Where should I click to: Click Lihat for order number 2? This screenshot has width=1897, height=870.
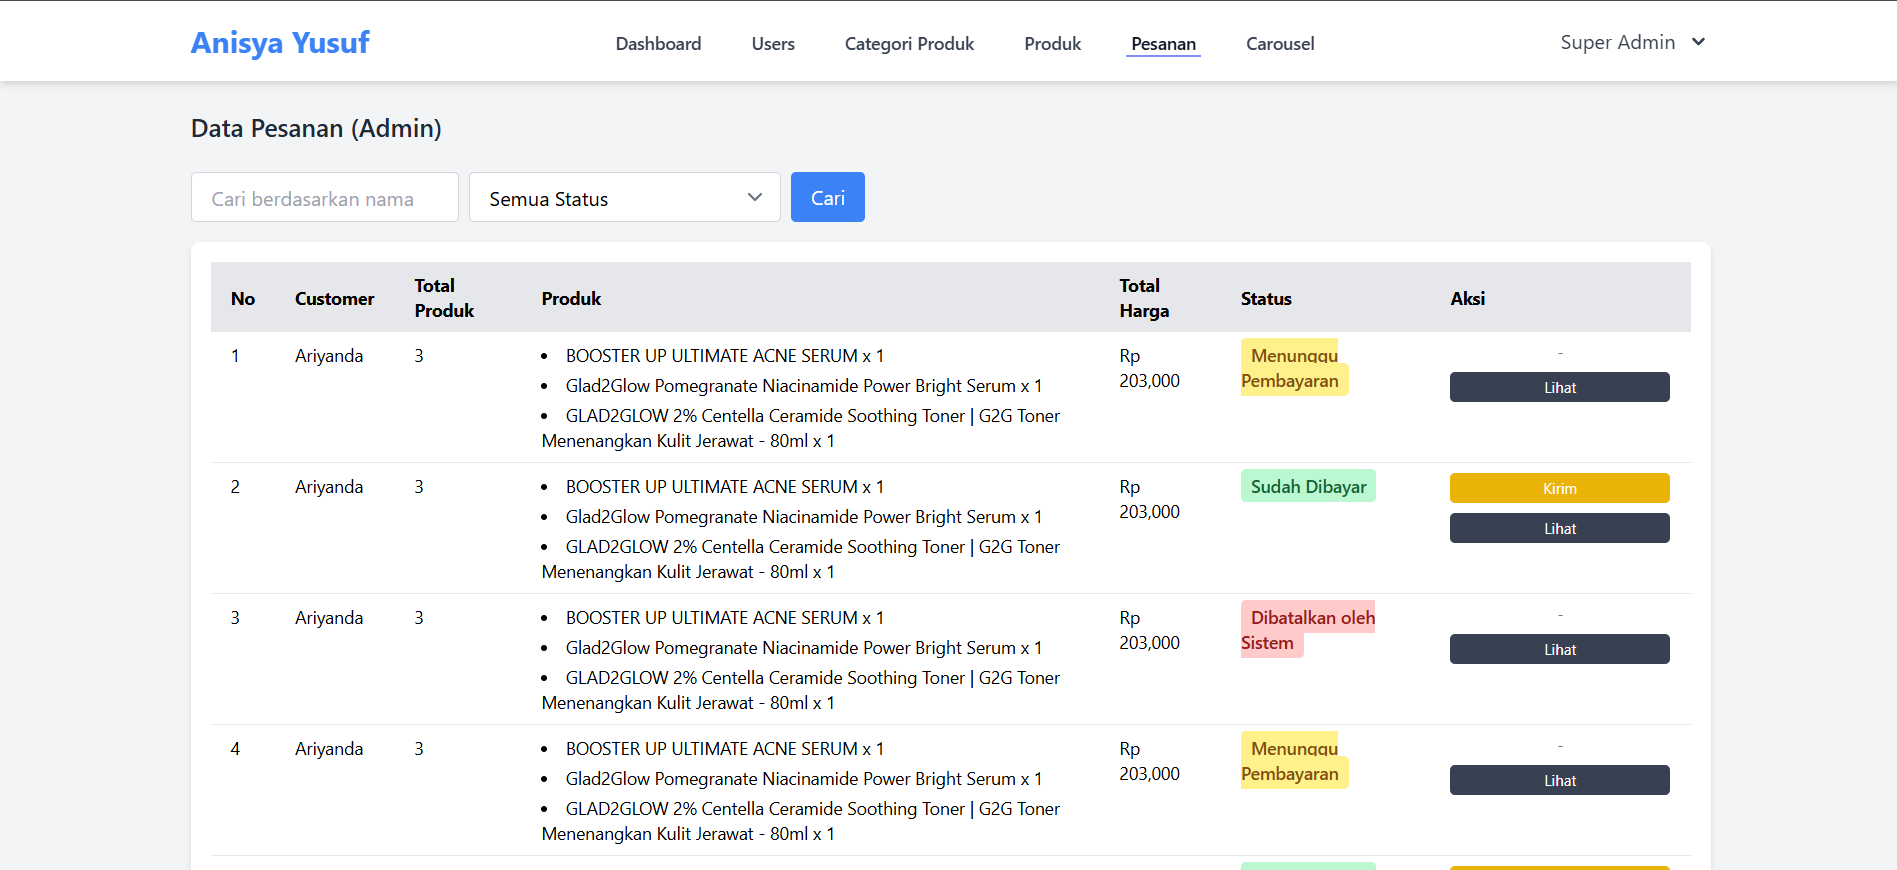pyautogui.click(x=1559, y=528)
